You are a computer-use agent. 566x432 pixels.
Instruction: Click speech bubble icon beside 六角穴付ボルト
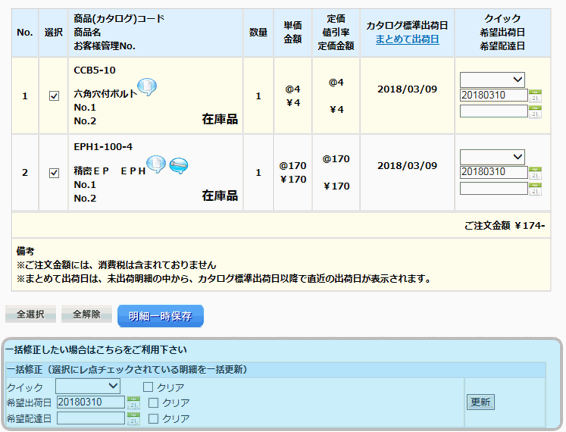click(147, 87)
